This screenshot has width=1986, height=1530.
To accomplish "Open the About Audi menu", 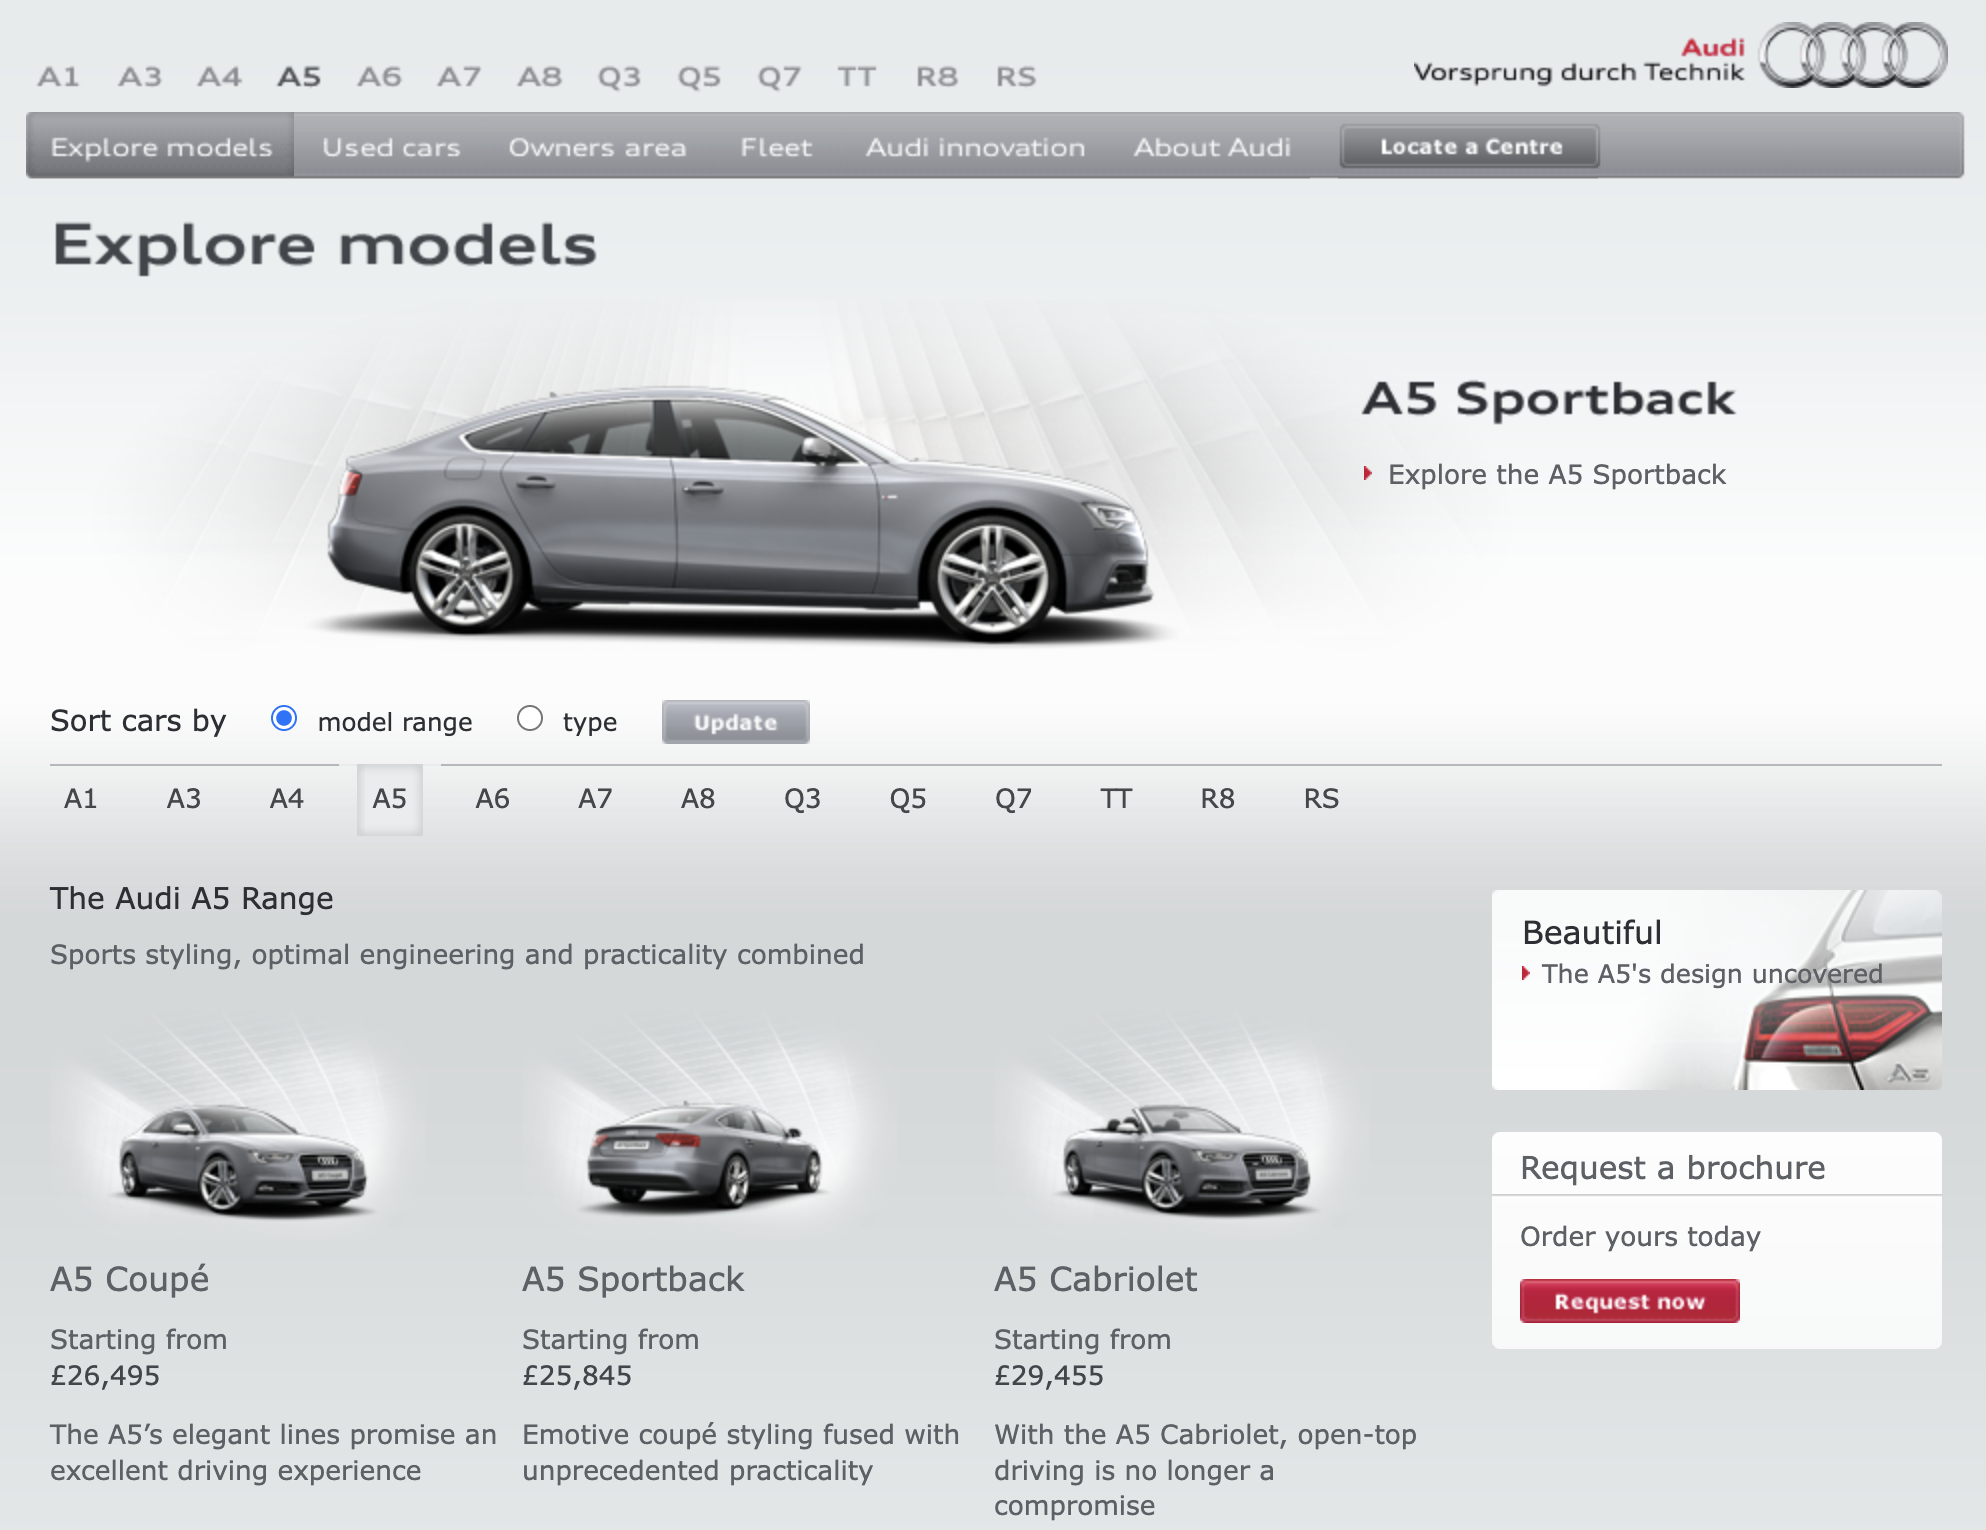I will click(x=1212, y=147).
